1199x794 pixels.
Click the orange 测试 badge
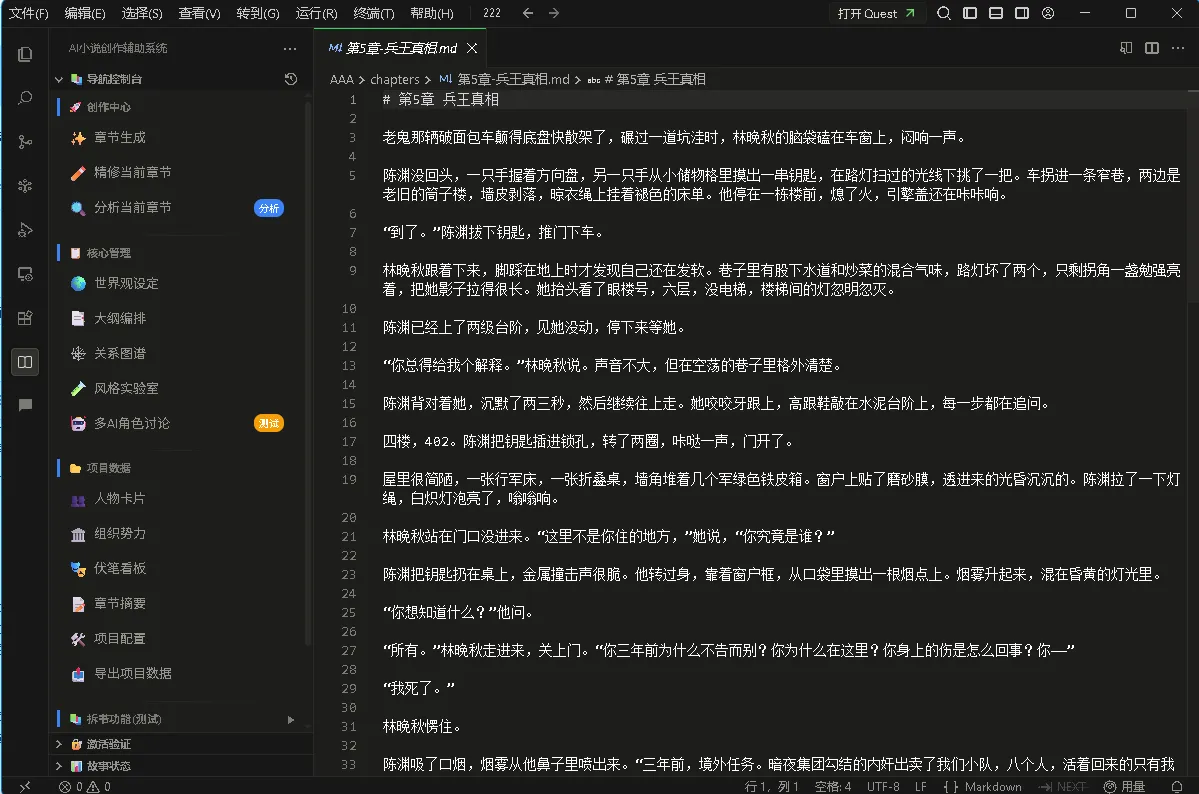[269, 424]
